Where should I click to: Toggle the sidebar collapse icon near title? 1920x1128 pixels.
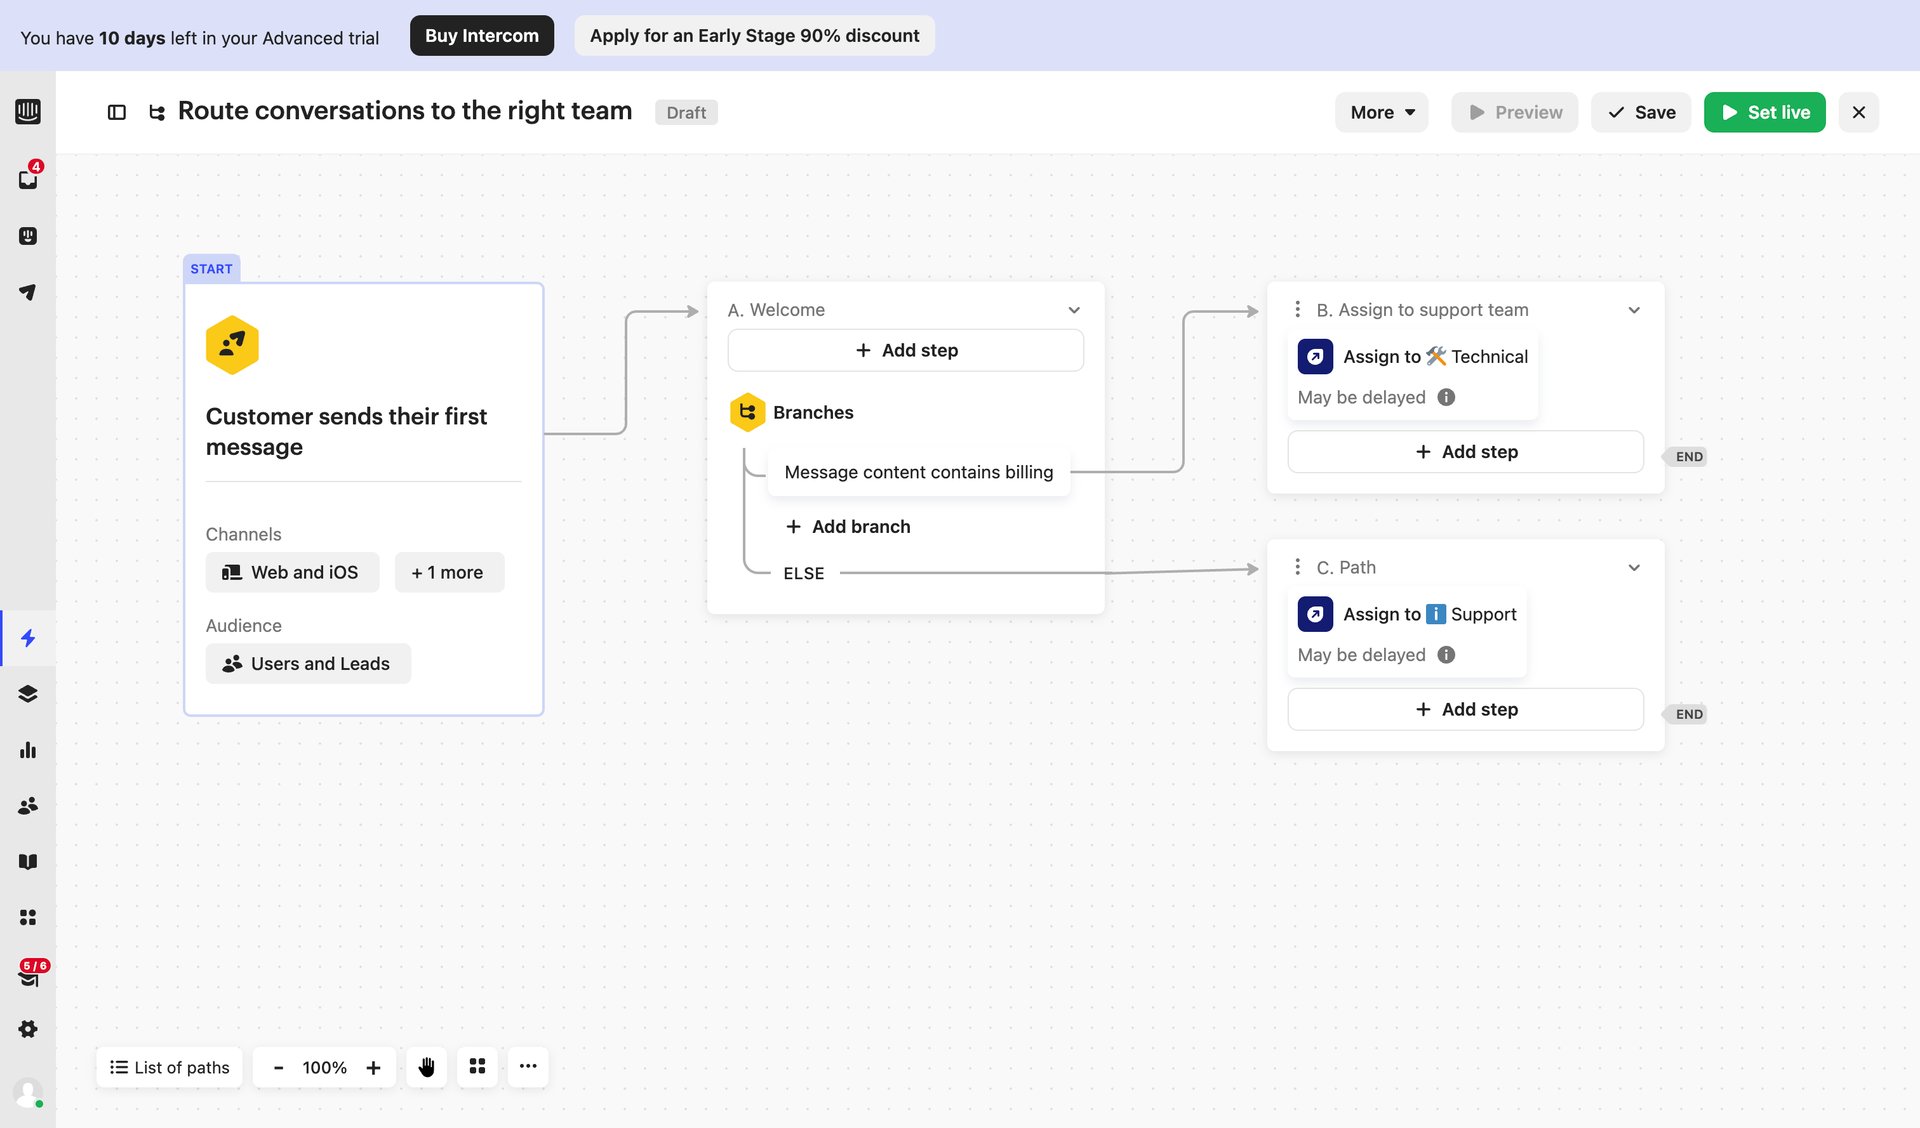[x=116, y=112]
